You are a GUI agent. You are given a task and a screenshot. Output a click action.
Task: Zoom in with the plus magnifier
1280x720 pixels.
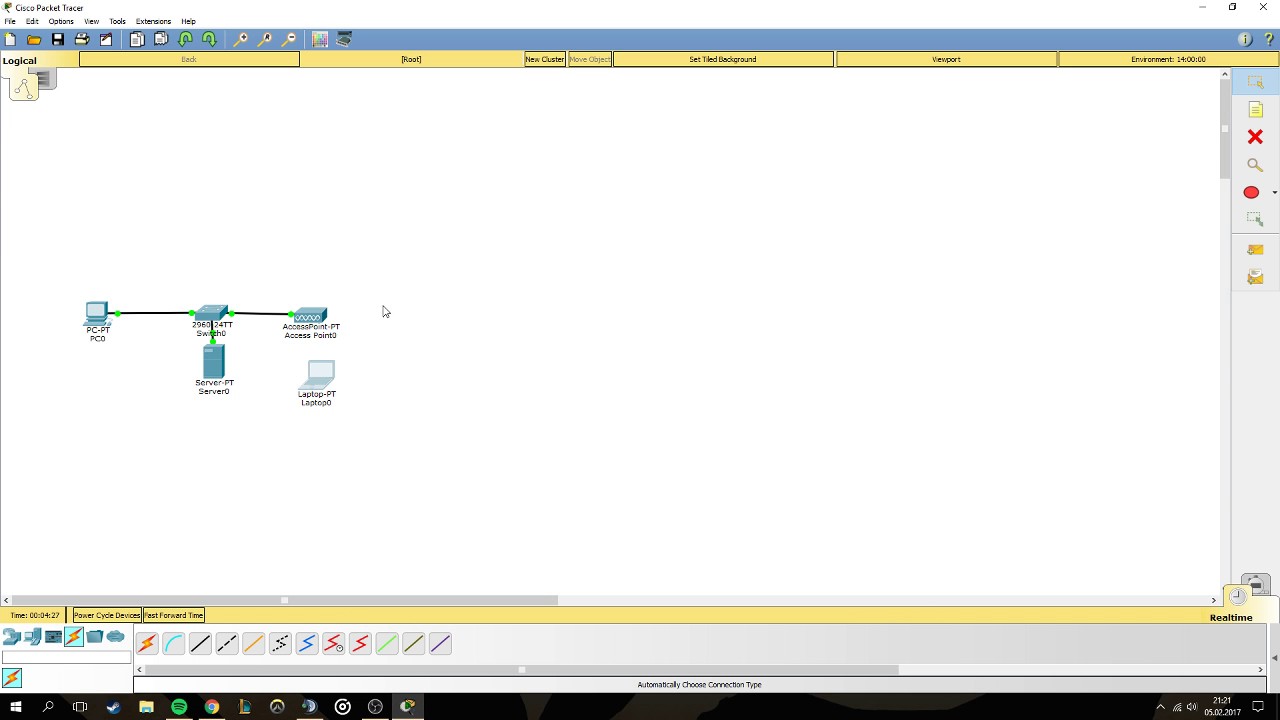240,39
